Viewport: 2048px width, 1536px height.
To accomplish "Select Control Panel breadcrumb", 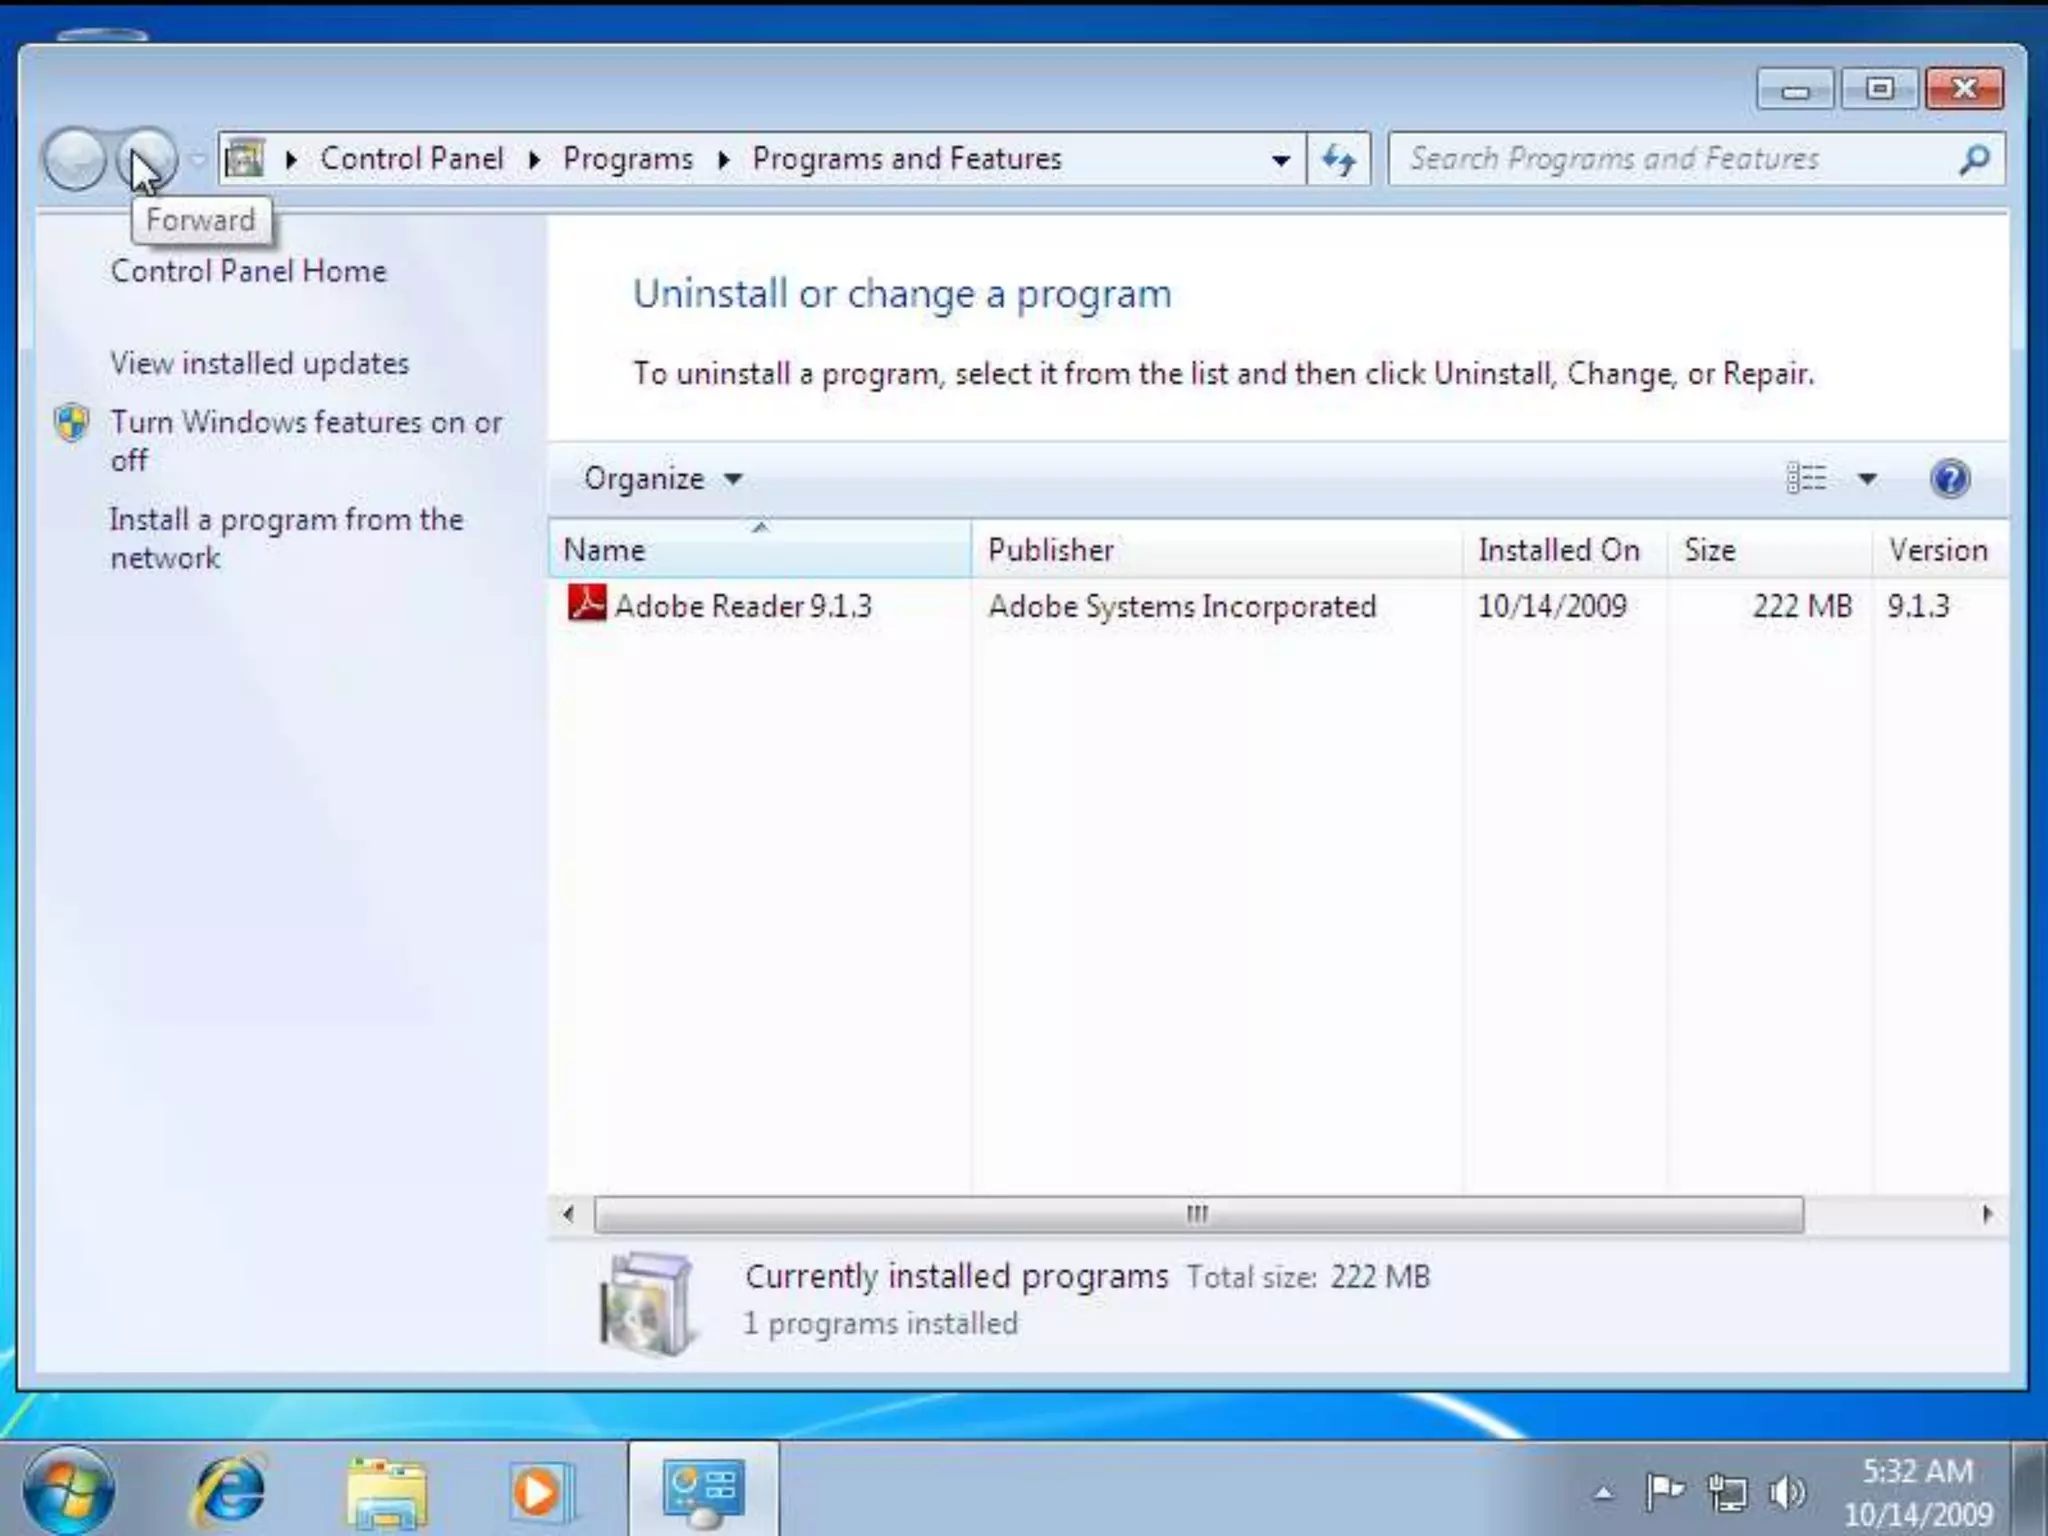I will (x=412, y=159).
